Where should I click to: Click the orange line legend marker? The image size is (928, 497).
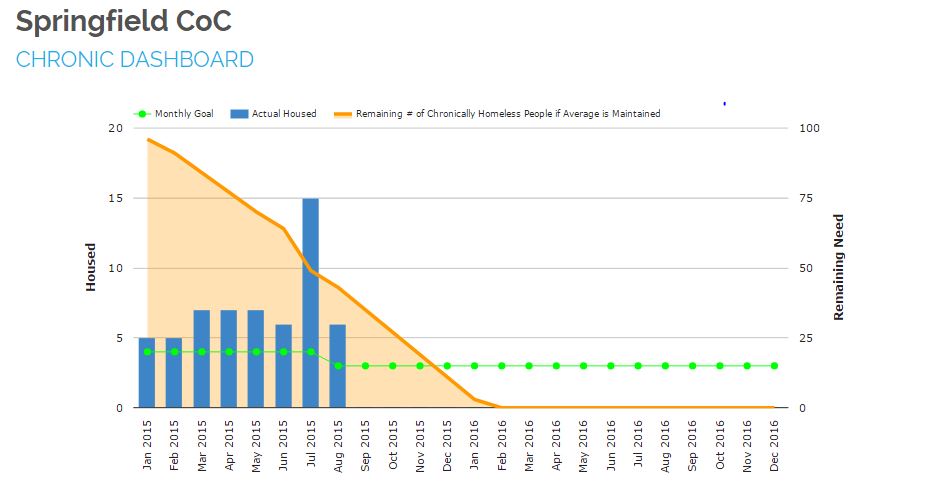click(x=340, y=114)
